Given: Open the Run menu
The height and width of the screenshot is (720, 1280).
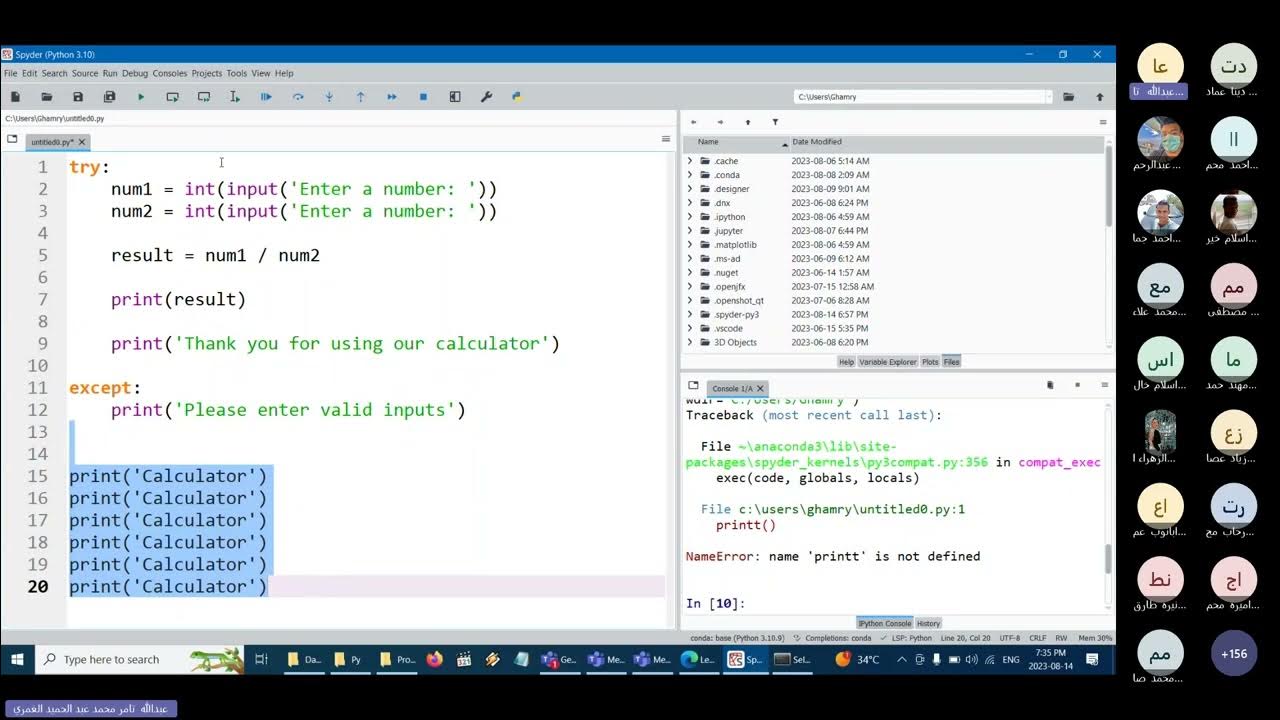Looking at the screenshot, I should pyautogui.click(x=110, y=73).
